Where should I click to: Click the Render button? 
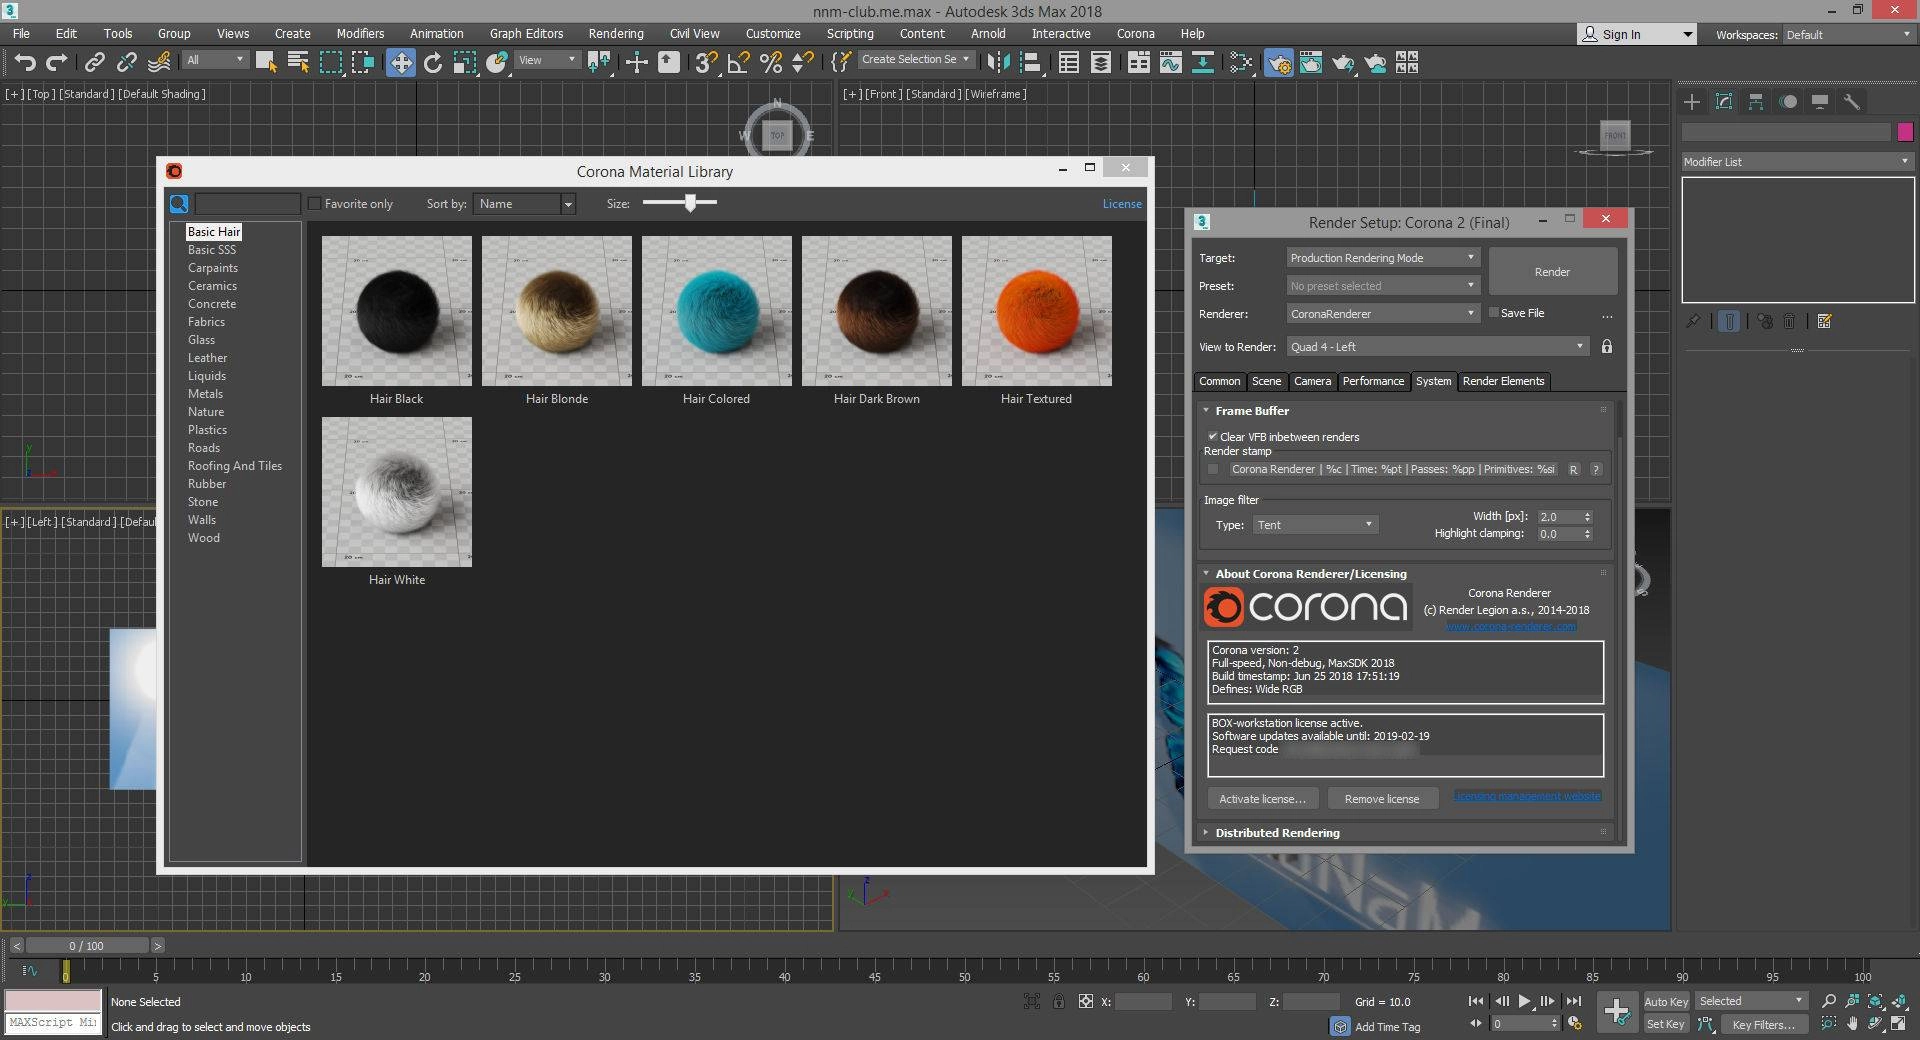pos(1552,272)
